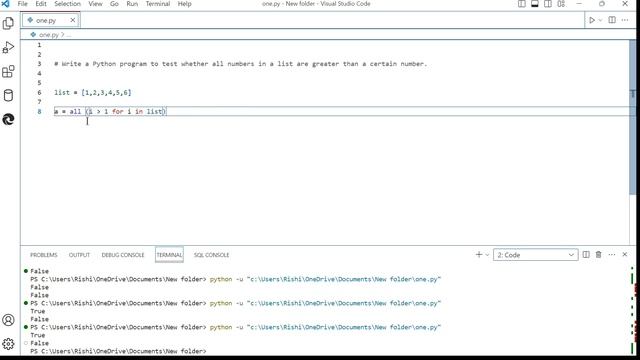Switch to the SQL Console tab
Image resolution: width=640 pixels, height=360 pixels.
pos(211,255)
